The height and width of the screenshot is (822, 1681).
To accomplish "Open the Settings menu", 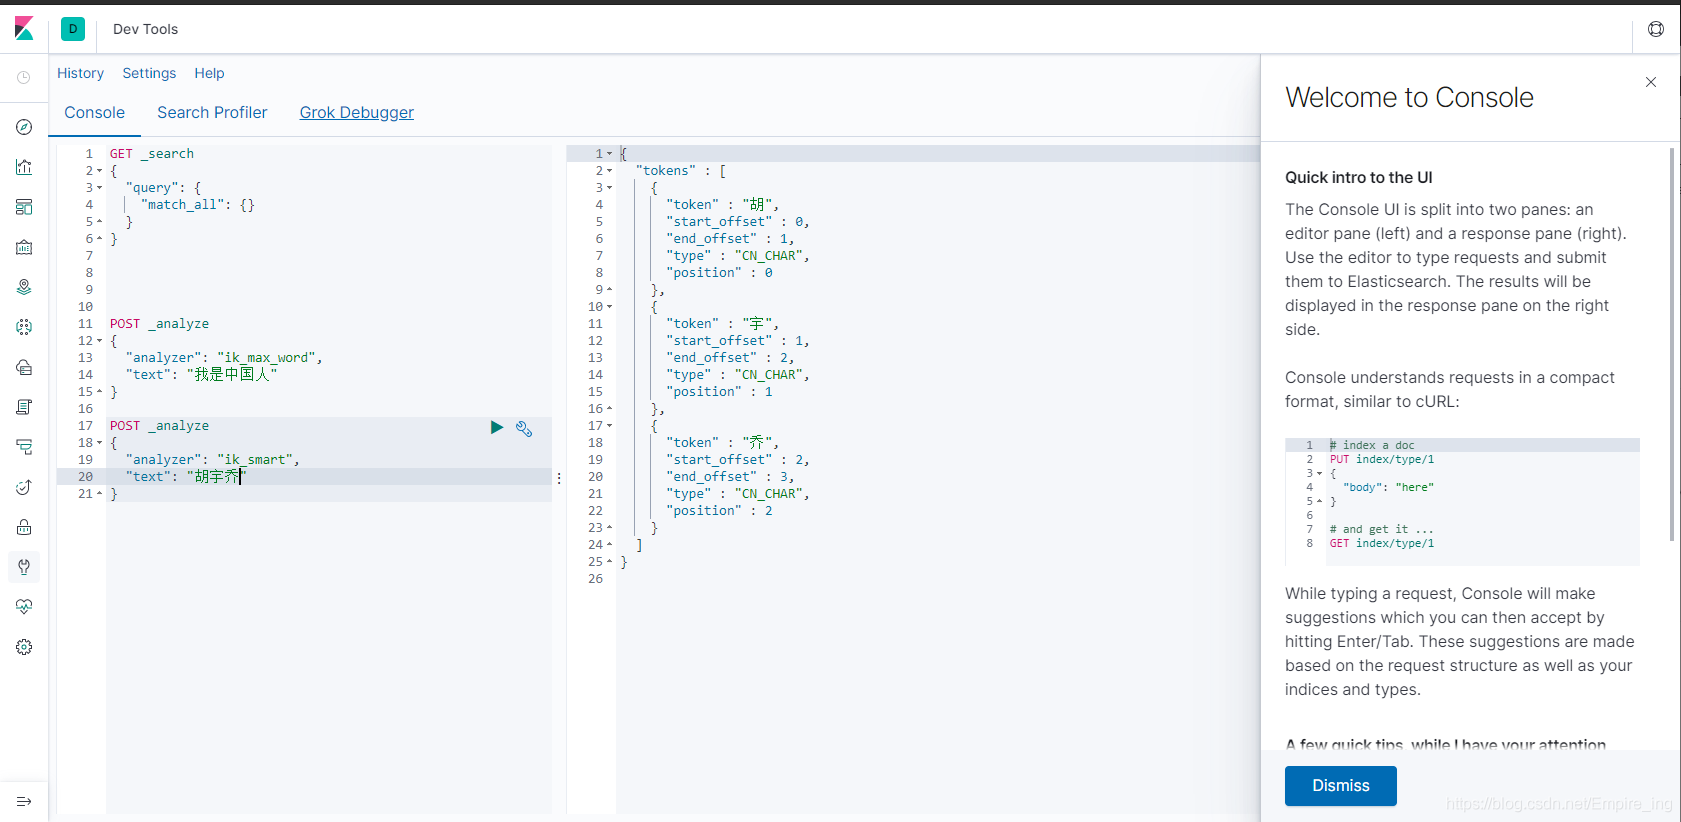I will pyautogui.click(x=149, y=73).
